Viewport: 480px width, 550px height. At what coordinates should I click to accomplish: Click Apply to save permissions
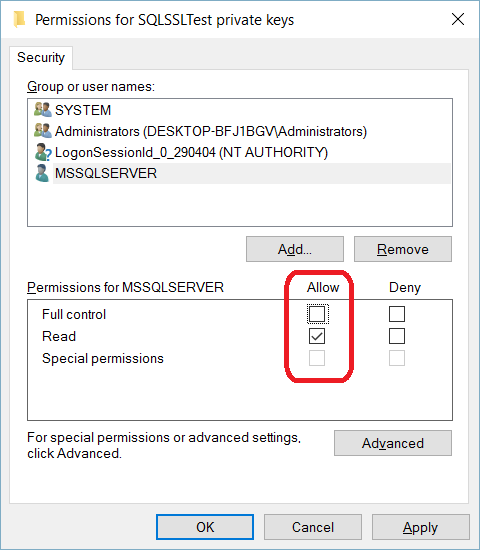tap(421, 527)
